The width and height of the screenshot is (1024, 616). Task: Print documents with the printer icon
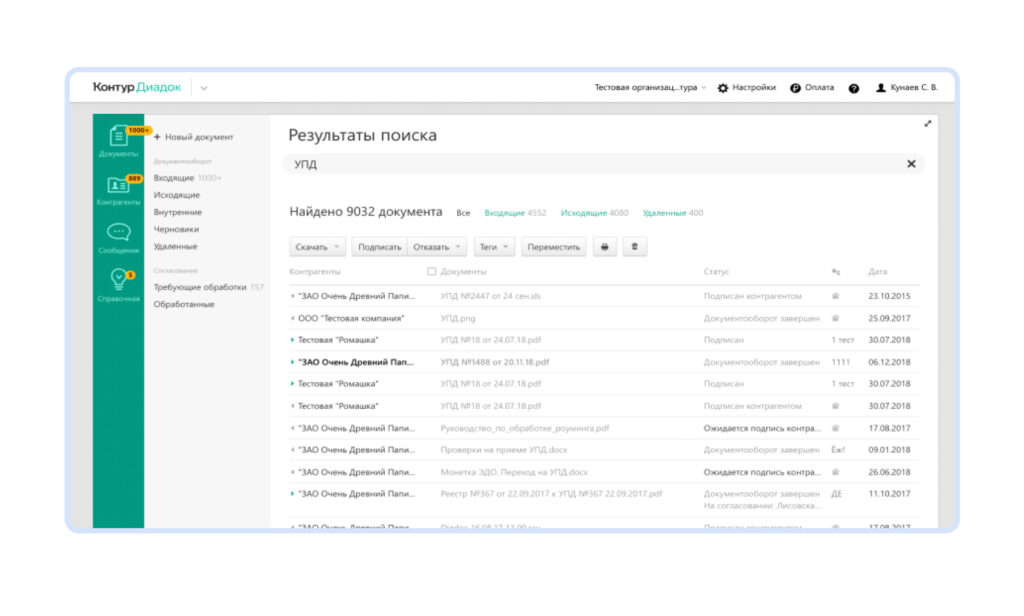point(604,245)
